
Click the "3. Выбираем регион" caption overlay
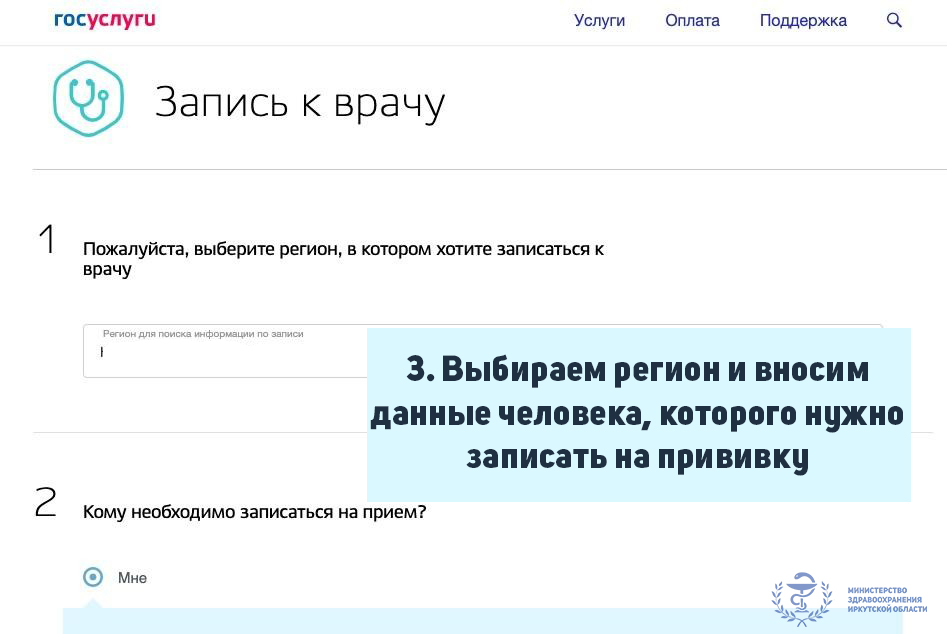[638, 413]
